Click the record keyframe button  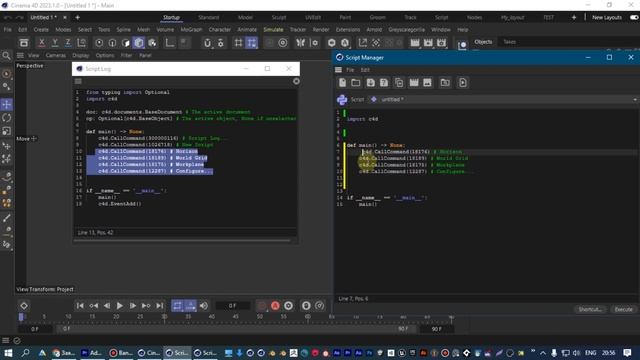pyautogui.click(x=262, y=306)
